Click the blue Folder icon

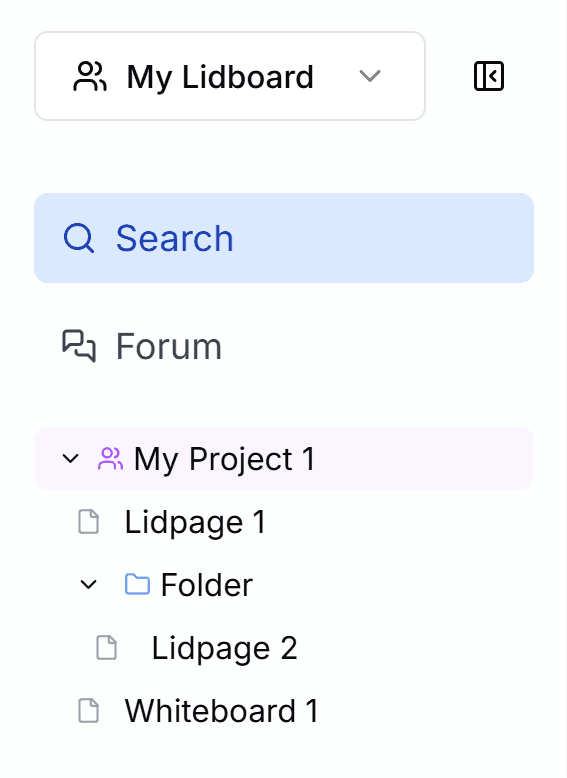point(137,584)
